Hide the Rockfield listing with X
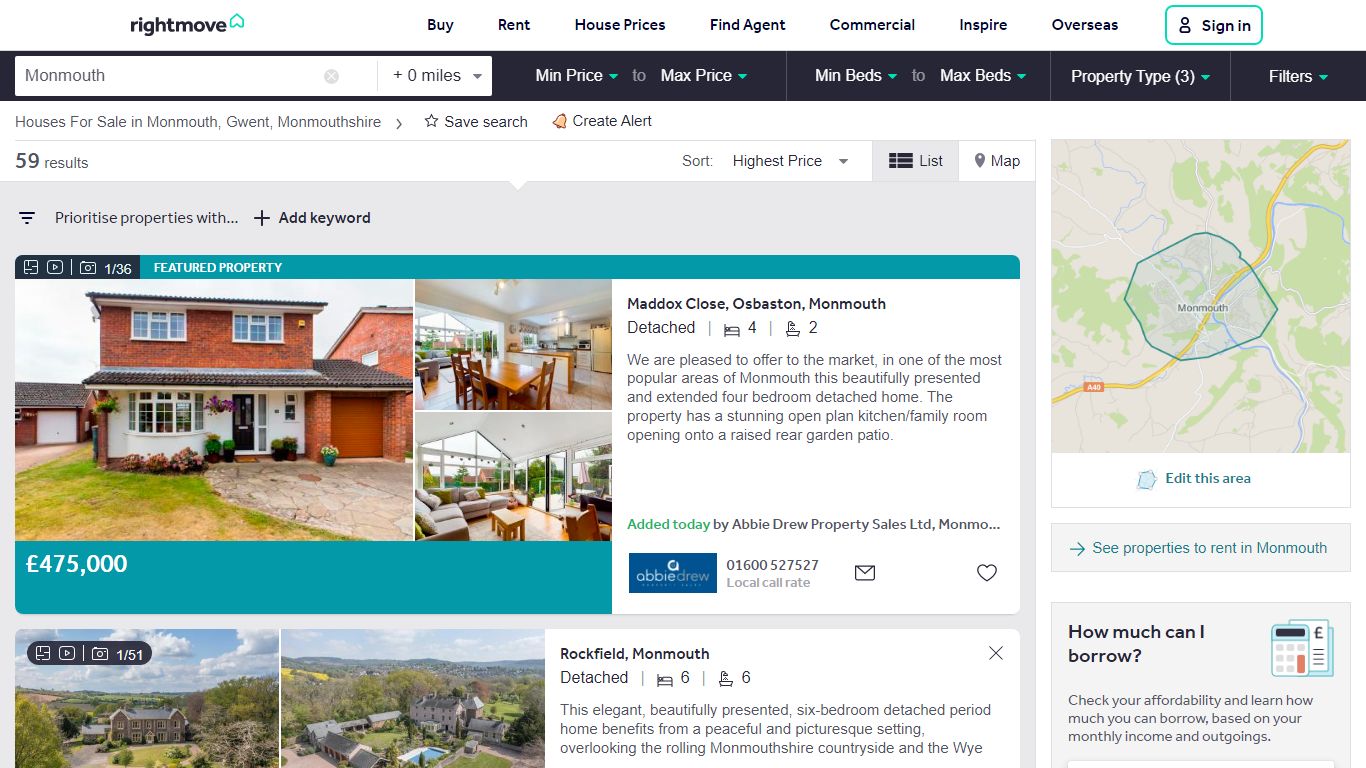The image size is (1366, 768). tap(996, 653)
